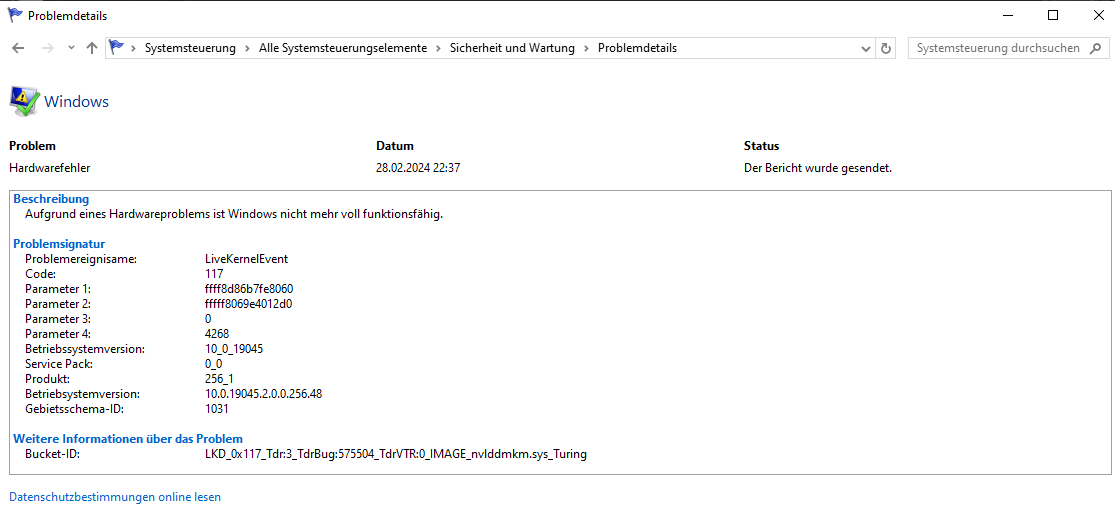The image size is (1115, 514).
Task: Expand the arrow after Alle Systemsteuerungselemente
Action: point(439,48)
